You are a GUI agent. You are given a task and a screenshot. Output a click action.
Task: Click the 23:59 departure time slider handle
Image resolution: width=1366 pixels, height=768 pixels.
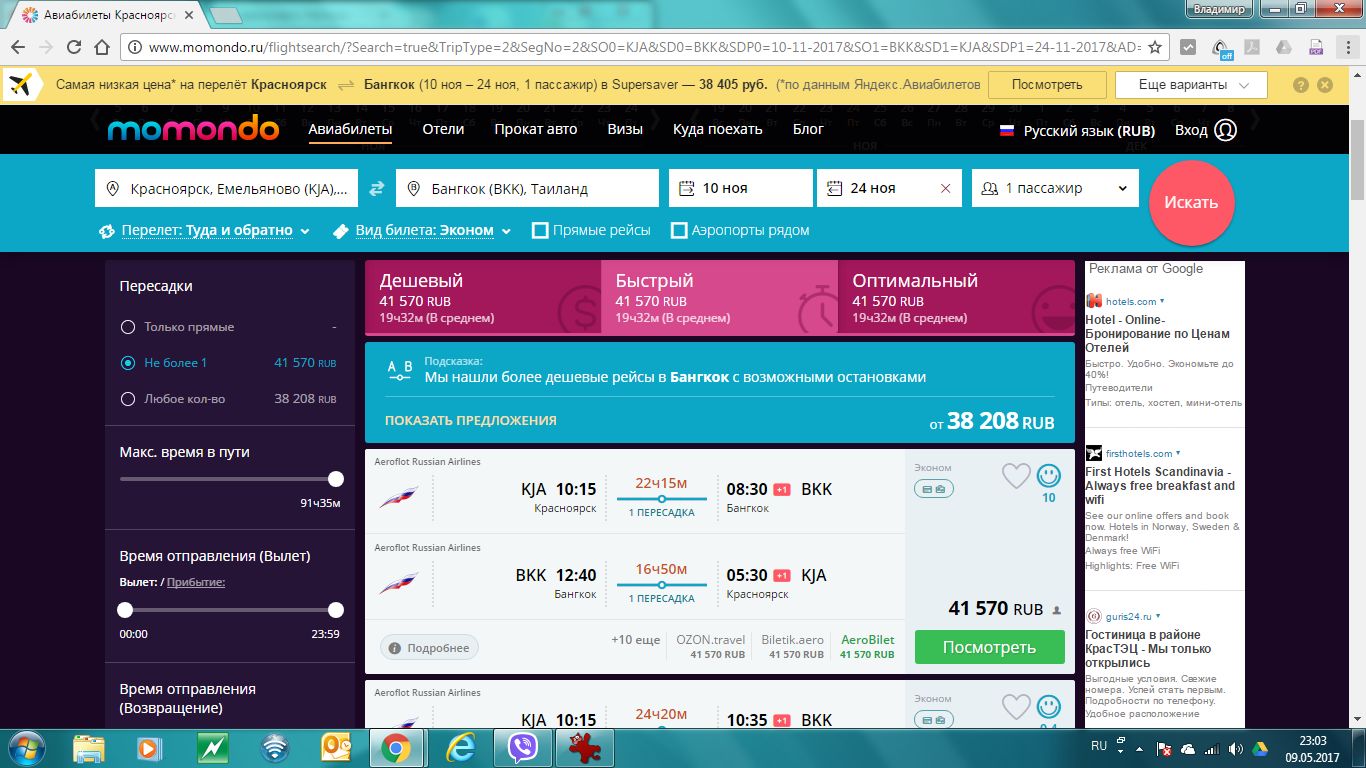(336, 610)
